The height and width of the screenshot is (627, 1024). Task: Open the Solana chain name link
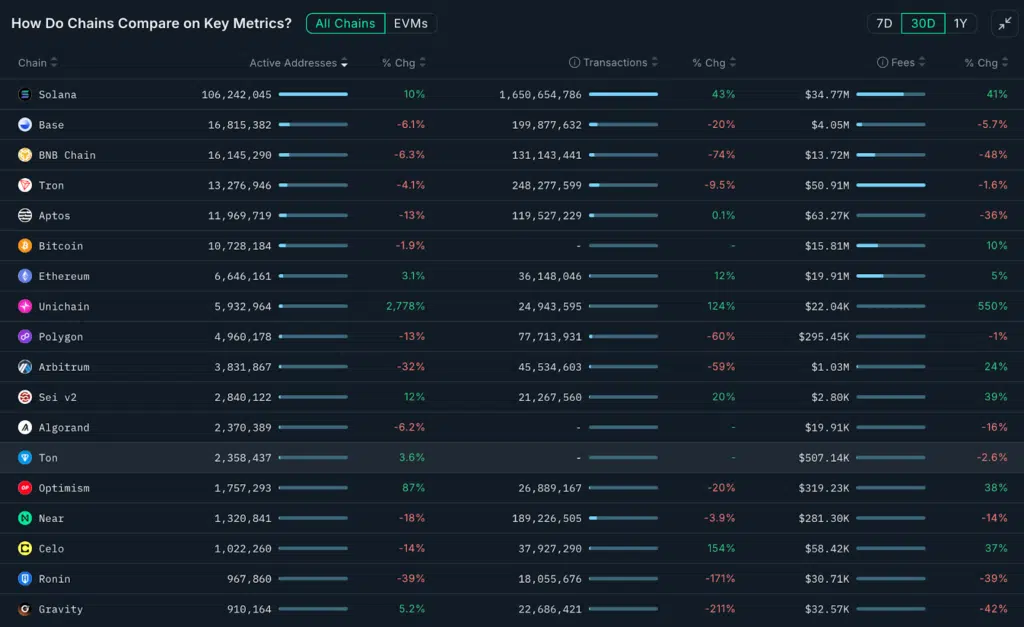pos(57,95)
